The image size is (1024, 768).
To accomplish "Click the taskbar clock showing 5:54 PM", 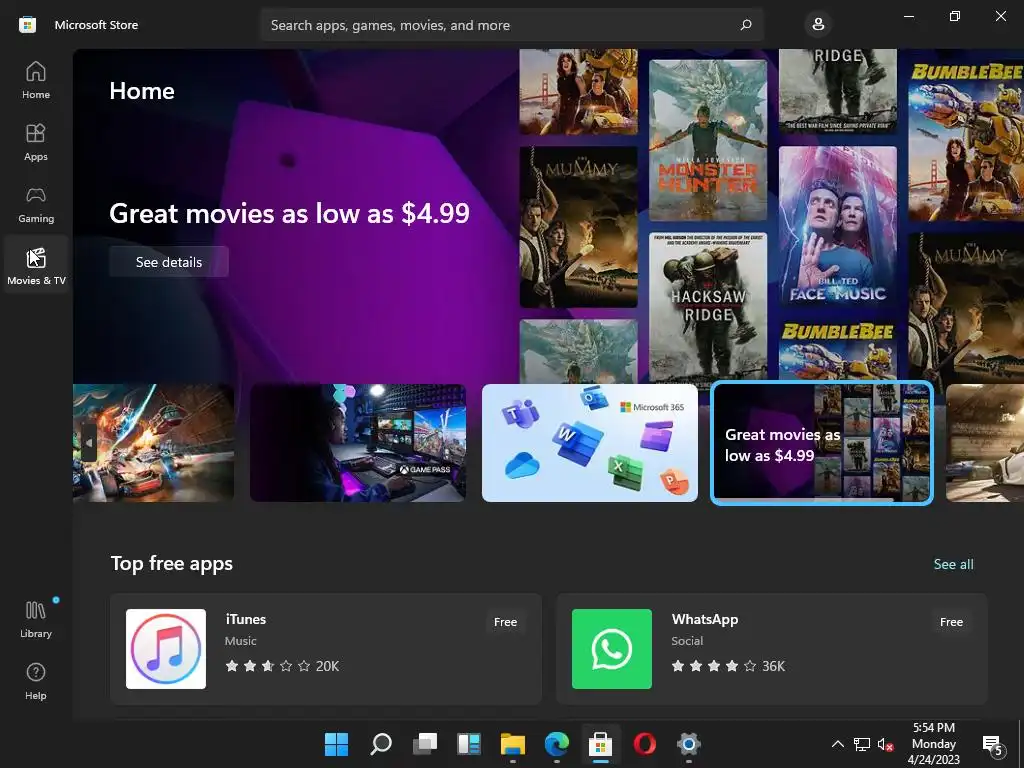I will point(934,744).
